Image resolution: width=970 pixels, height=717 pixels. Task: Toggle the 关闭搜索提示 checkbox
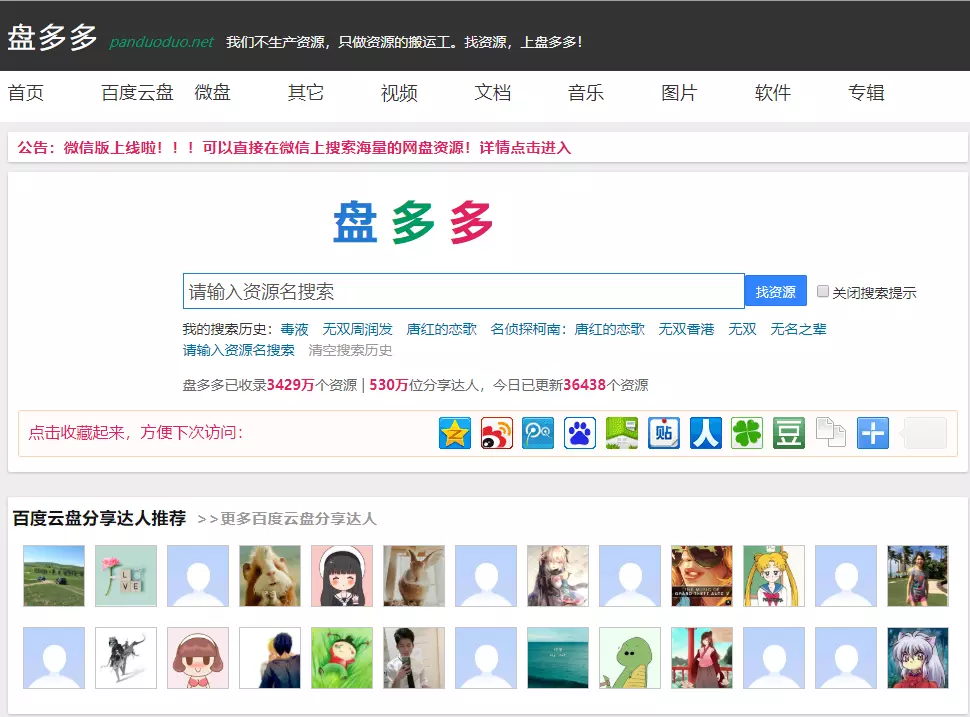[x=823, y=292]
